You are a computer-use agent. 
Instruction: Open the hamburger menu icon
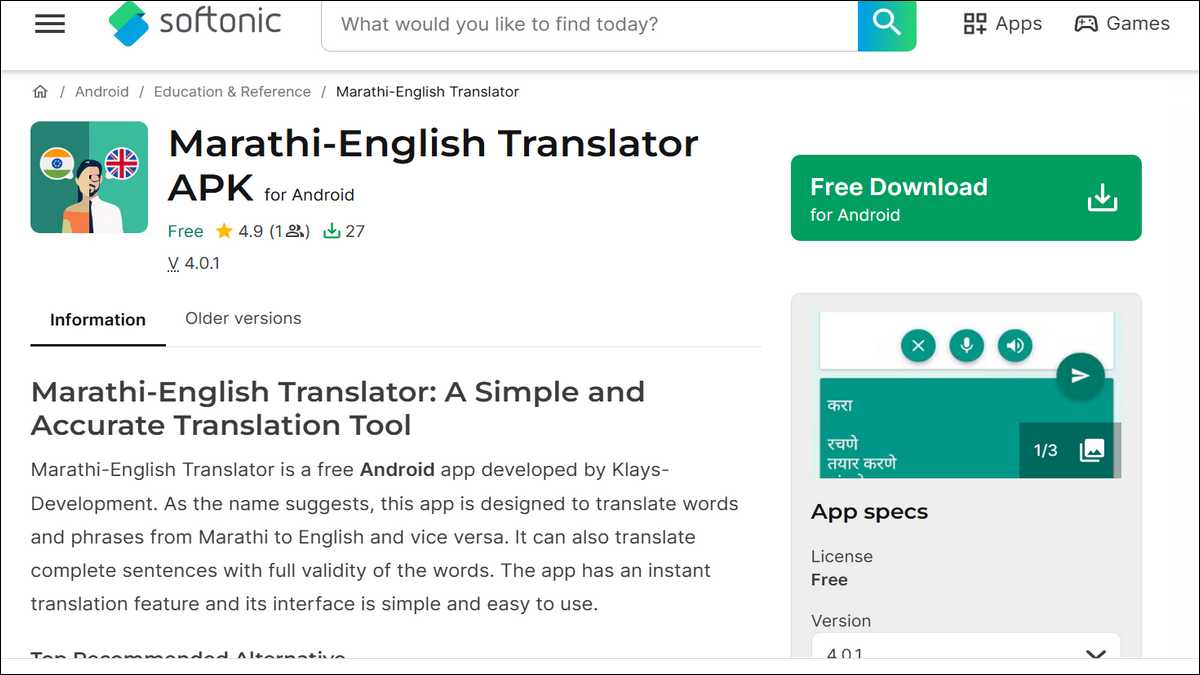50,24
